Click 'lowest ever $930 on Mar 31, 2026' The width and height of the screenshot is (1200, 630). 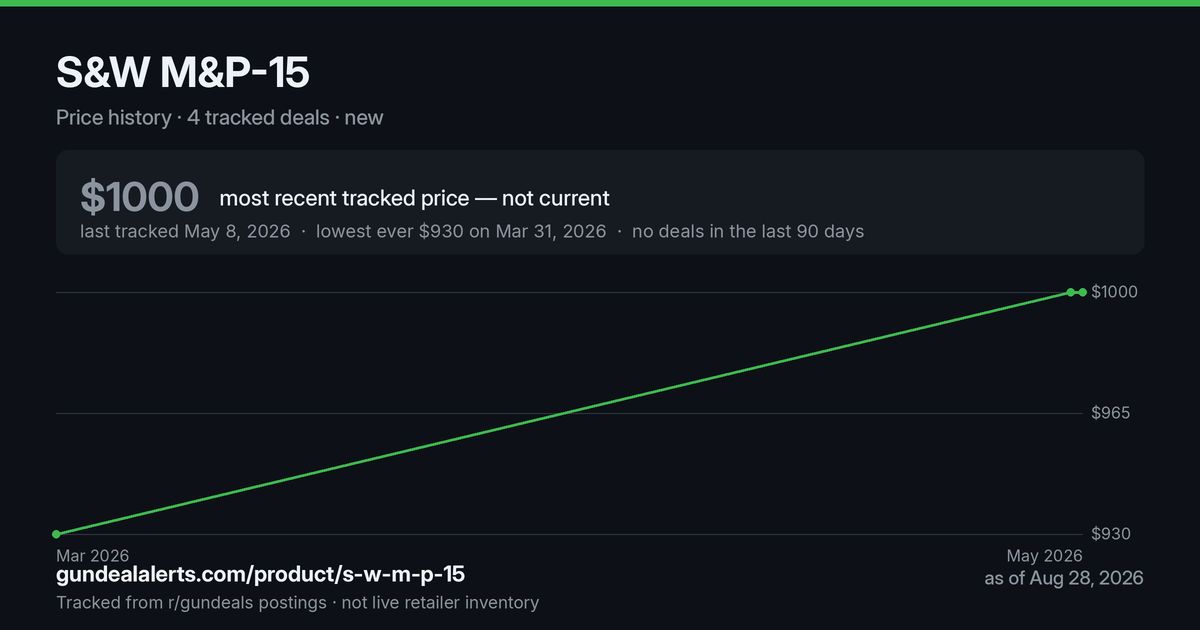pyautogui.click(x=461, y=231)
